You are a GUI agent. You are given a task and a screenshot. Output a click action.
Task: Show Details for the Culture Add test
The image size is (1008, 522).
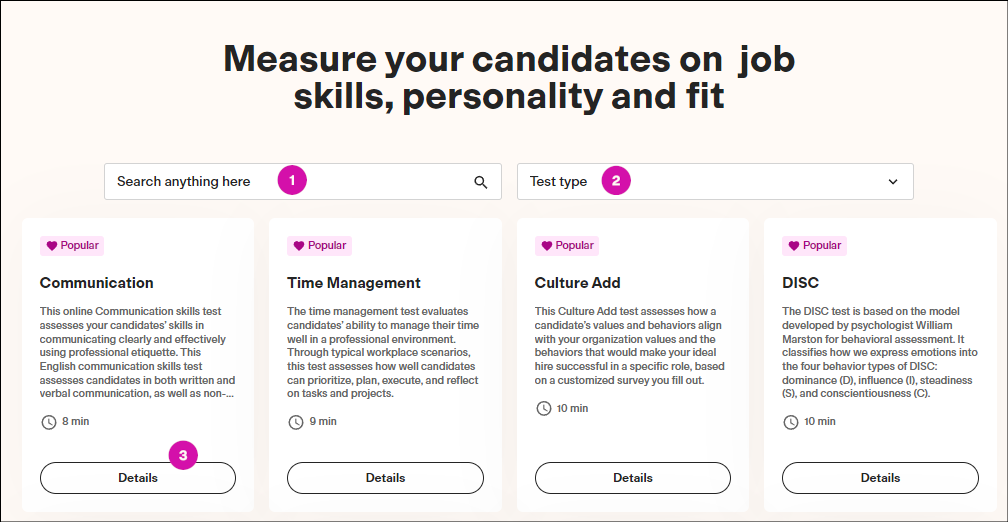[x=633, y=478]
